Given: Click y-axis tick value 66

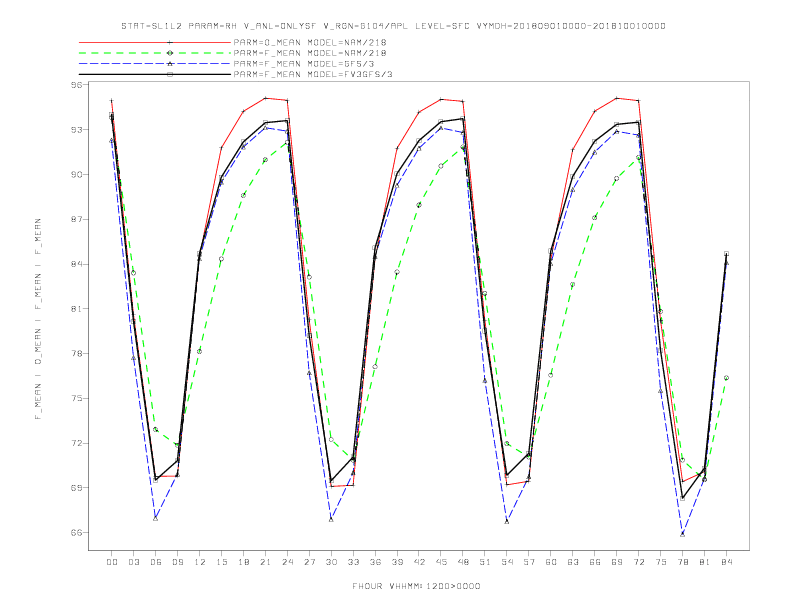Looking at the screenshot, I should point(76,533).
